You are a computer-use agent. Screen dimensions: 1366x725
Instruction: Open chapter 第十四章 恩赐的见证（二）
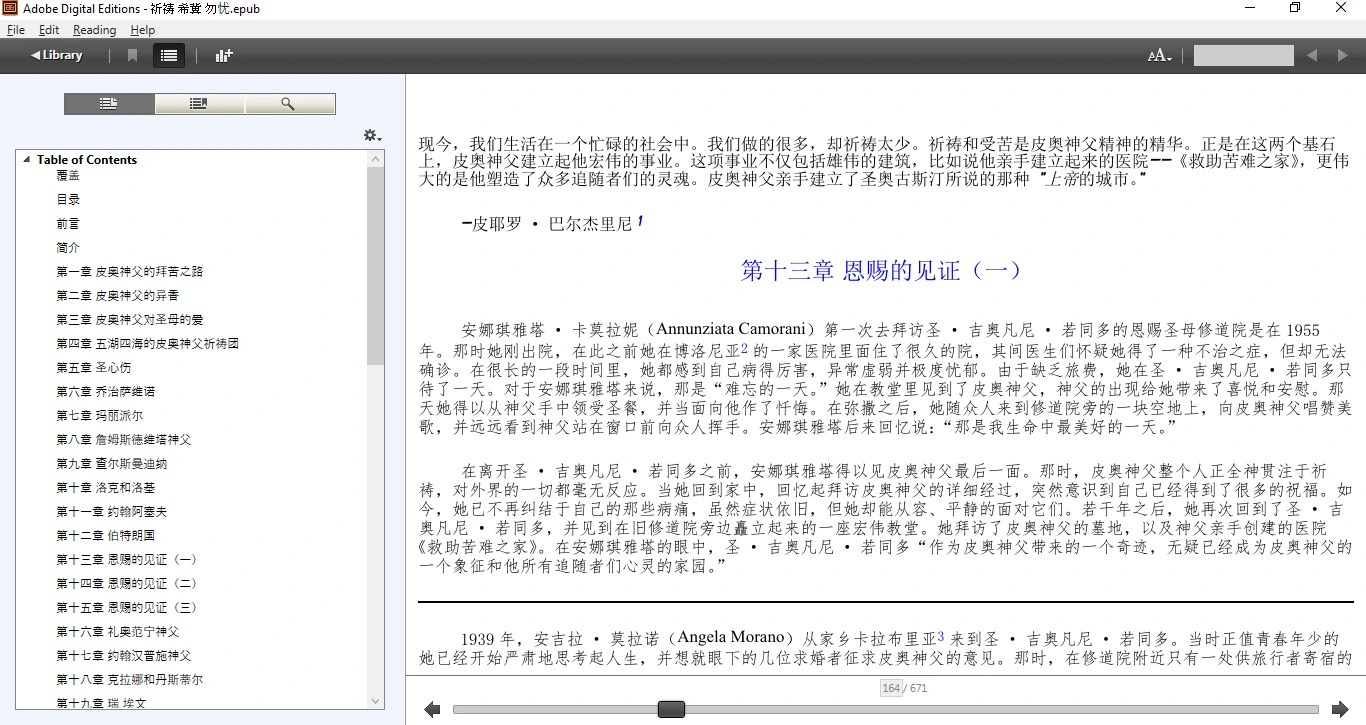(126, 584)
